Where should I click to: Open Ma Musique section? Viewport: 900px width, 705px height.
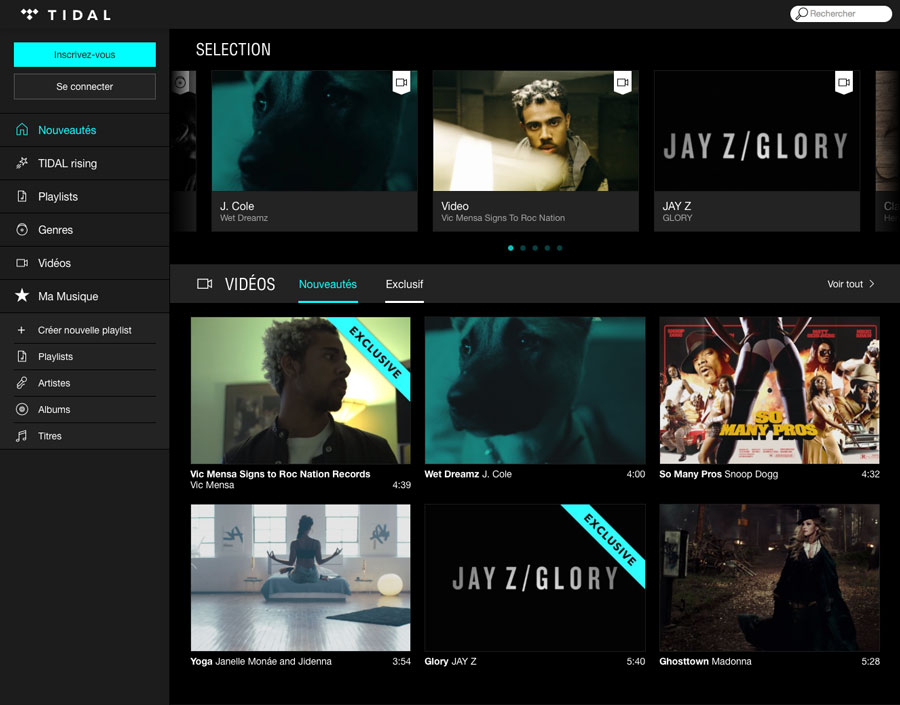pos(84,296)
